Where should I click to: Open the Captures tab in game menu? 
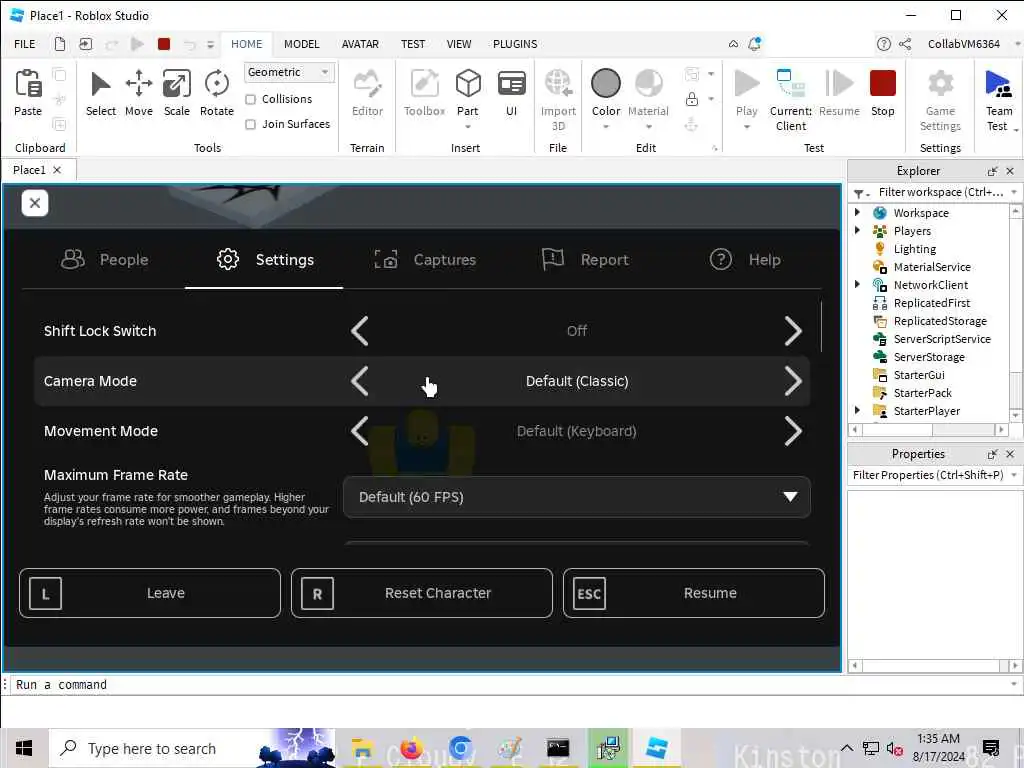[425, 260]
